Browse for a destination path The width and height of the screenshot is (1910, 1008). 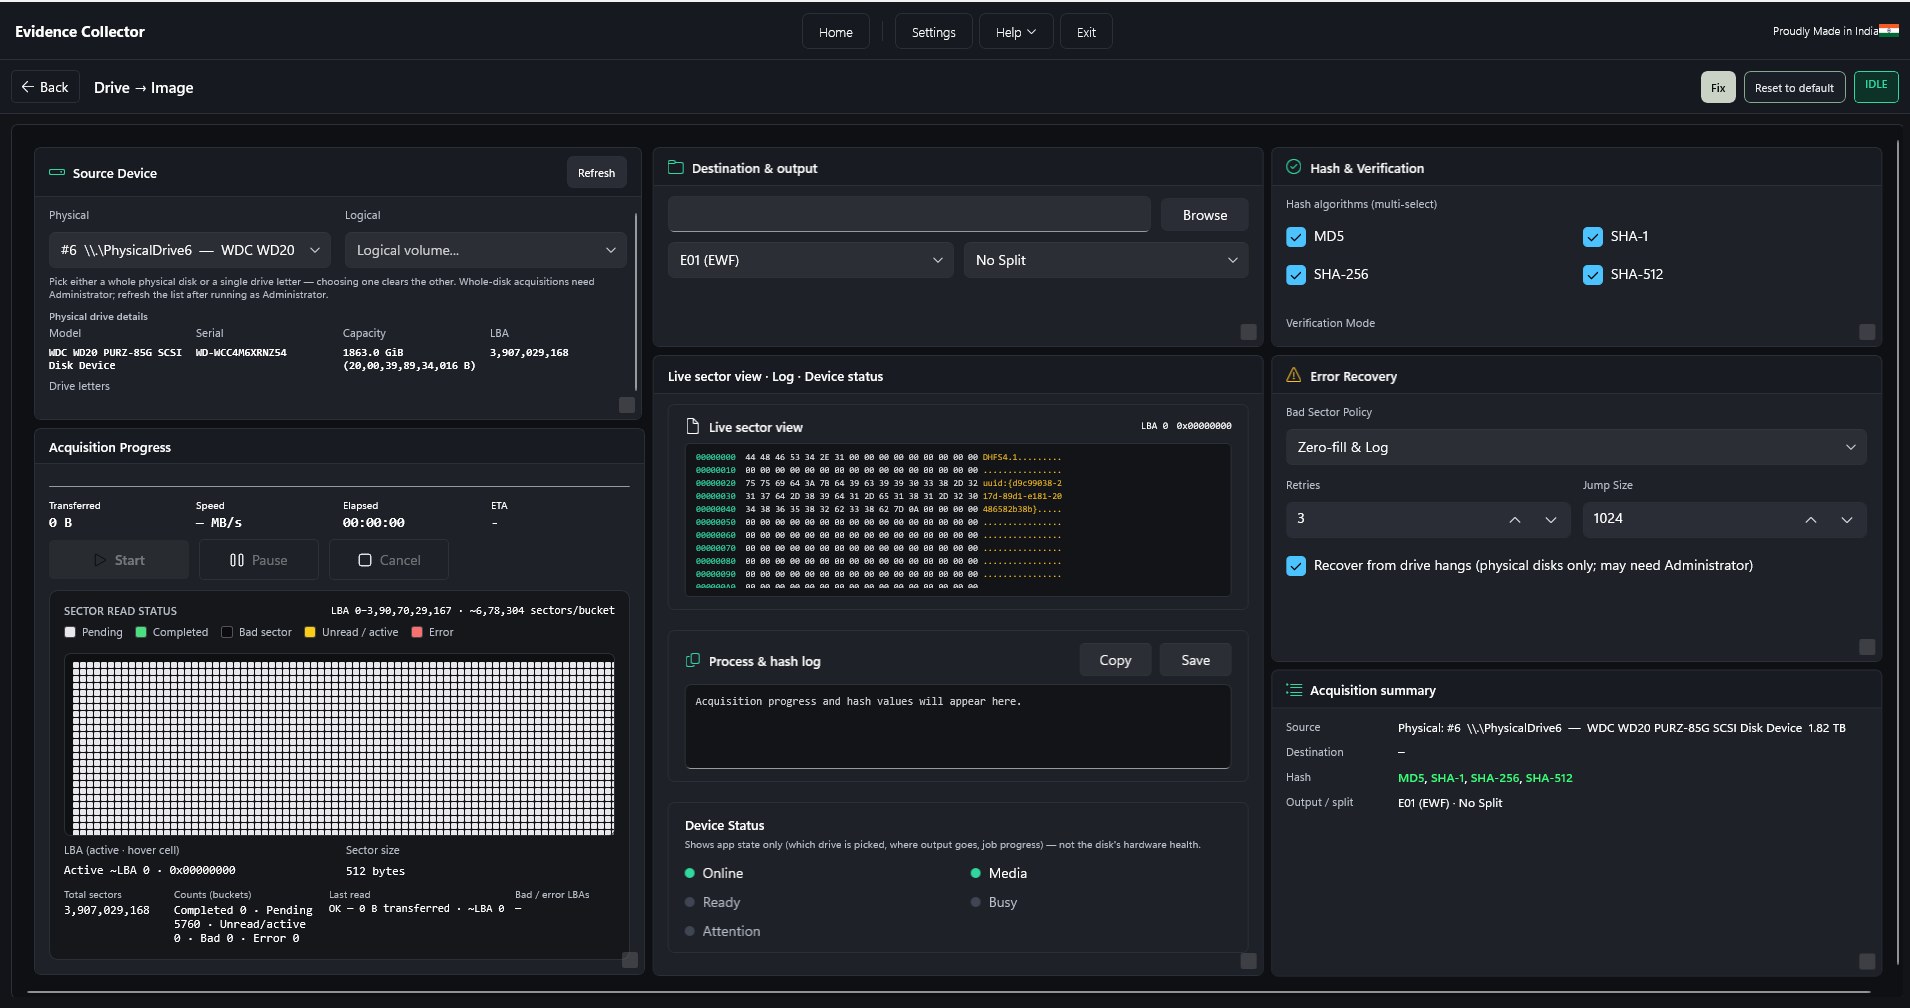1204,215
